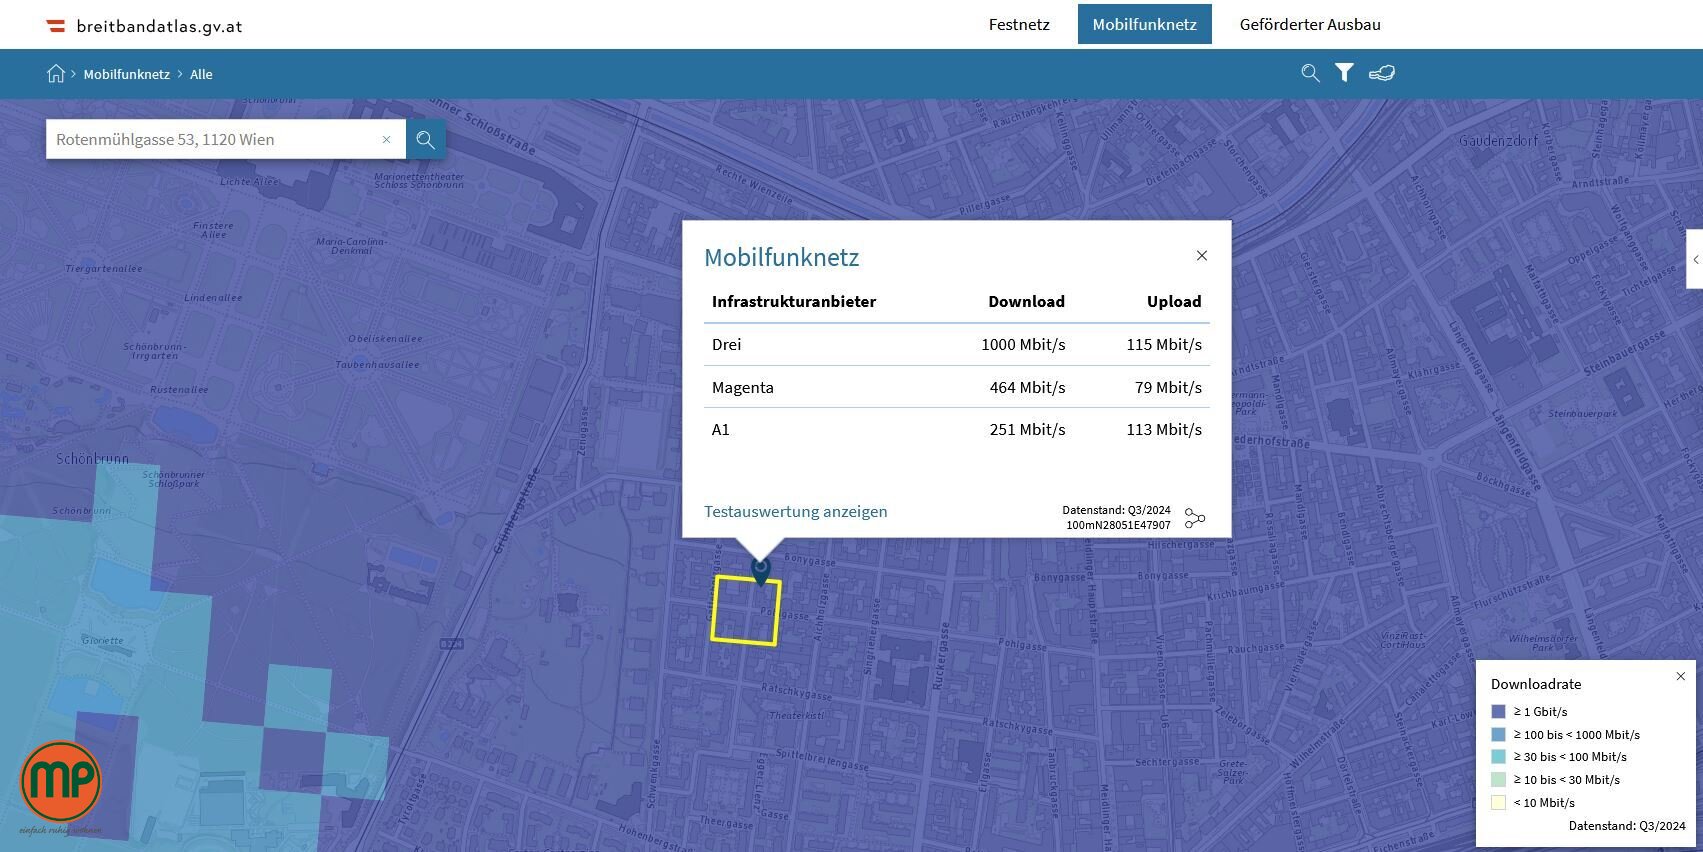Image resolution: width=1703 pixels, height=852 pixels.
Task: Click the Gaudenzdorf map label
Action: (1498, 141)
